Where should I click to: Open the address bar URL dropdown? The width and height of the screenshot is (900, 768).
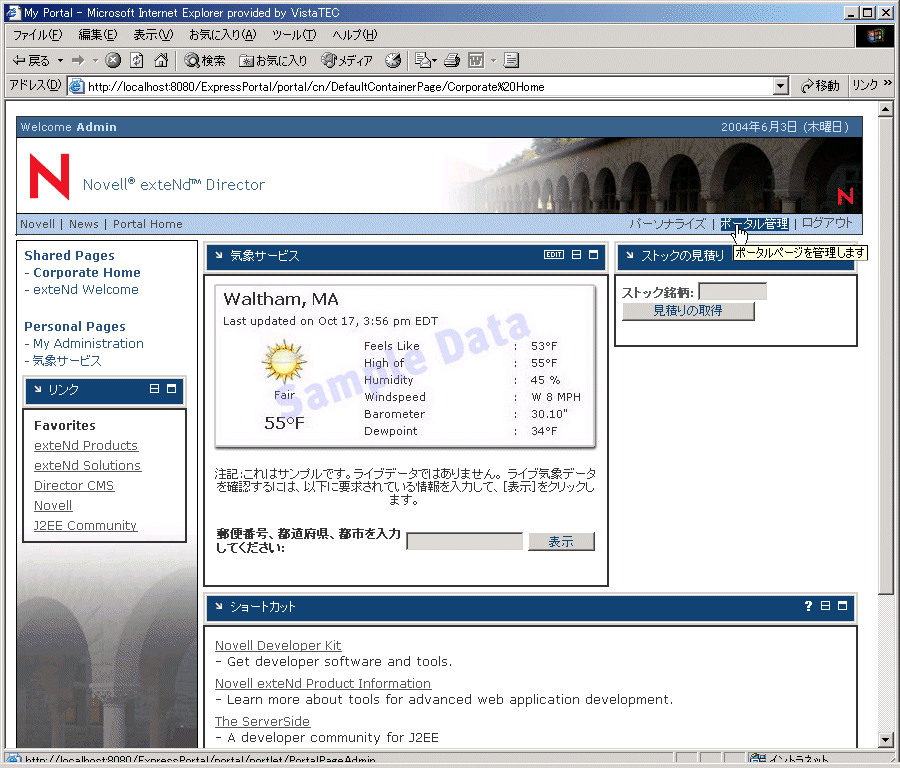[x=780, y=87]
